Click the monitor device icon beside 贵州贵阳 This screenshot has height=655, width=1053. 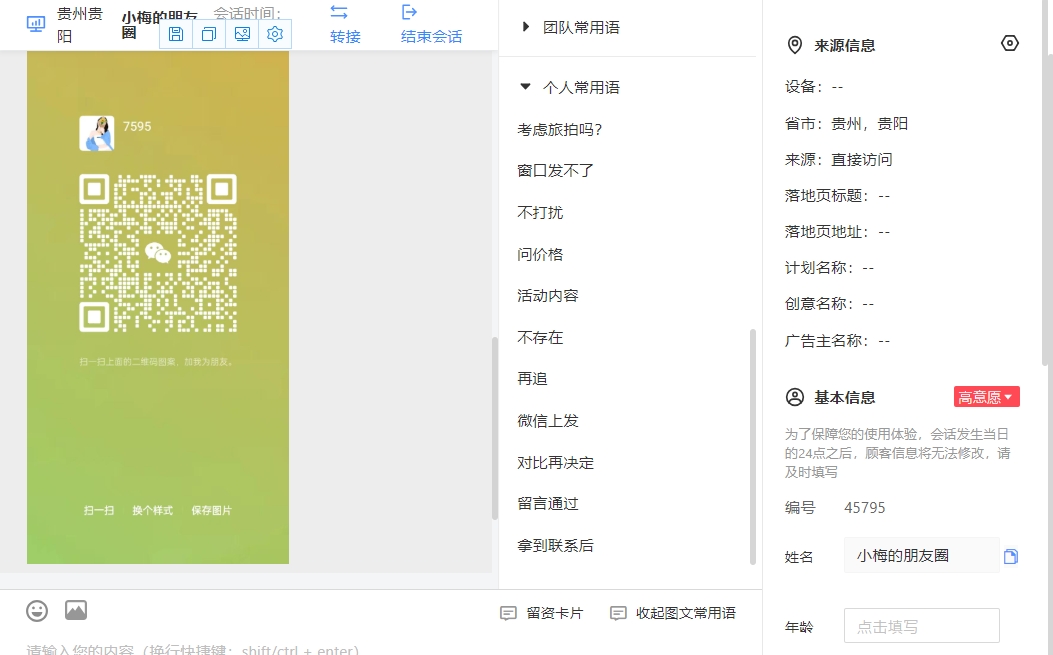pyautogui.click(x=36, y=25)
